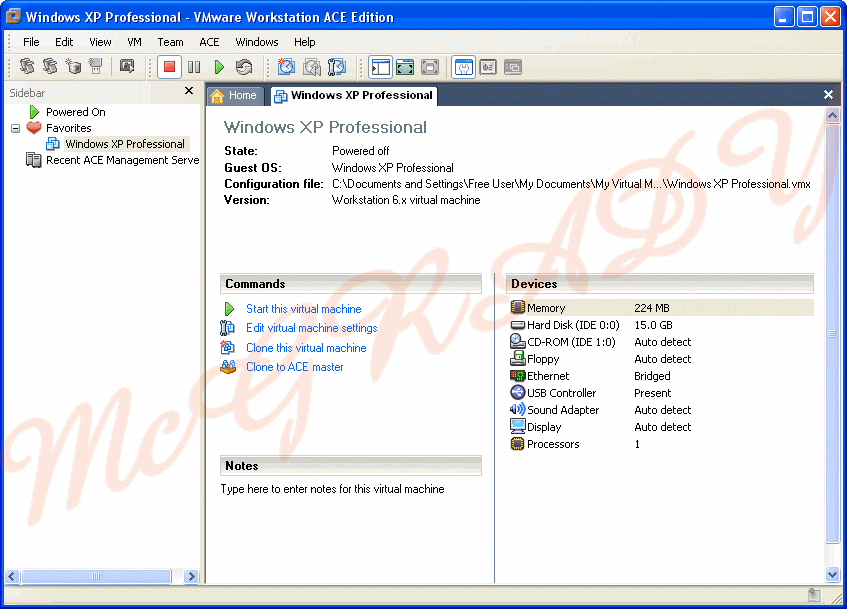Collapse the Favorites tree node
Image resolution: width=847 pixels, height=609 pixels.
(x=16, y=128)
